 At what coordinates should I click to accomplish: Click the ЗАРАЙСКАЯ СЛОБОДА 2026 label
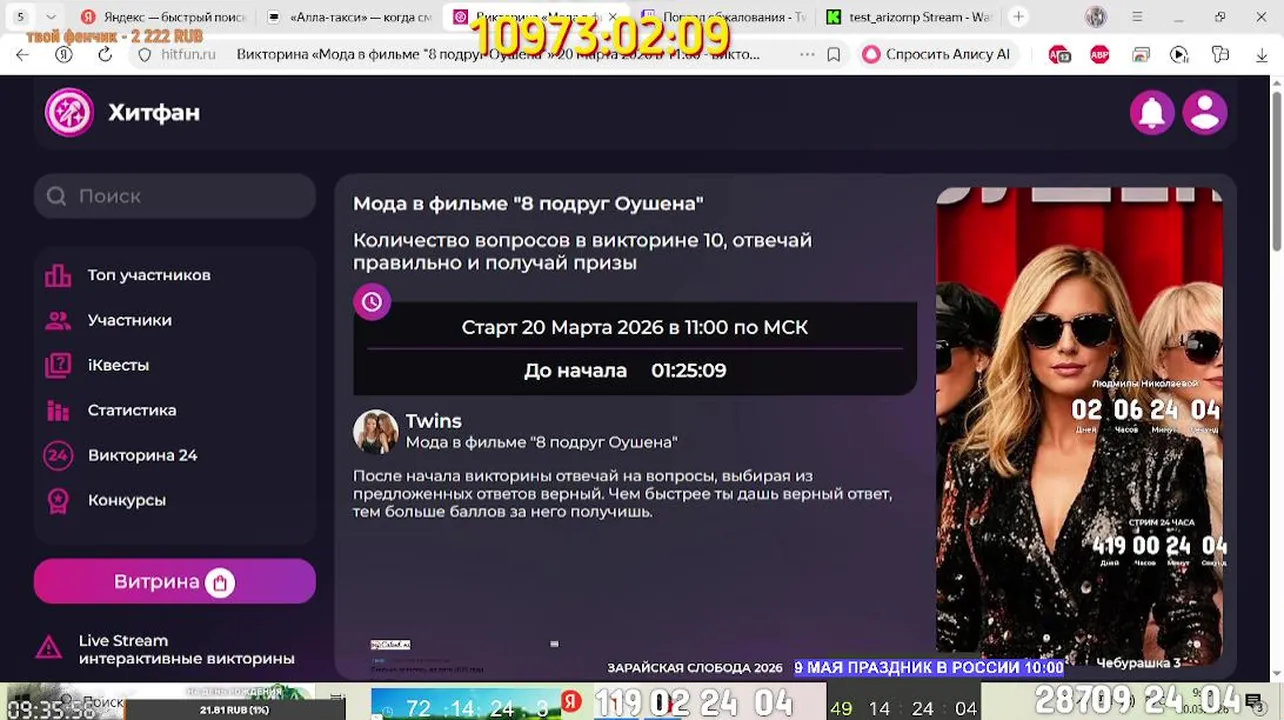click(x=695, y=667)
